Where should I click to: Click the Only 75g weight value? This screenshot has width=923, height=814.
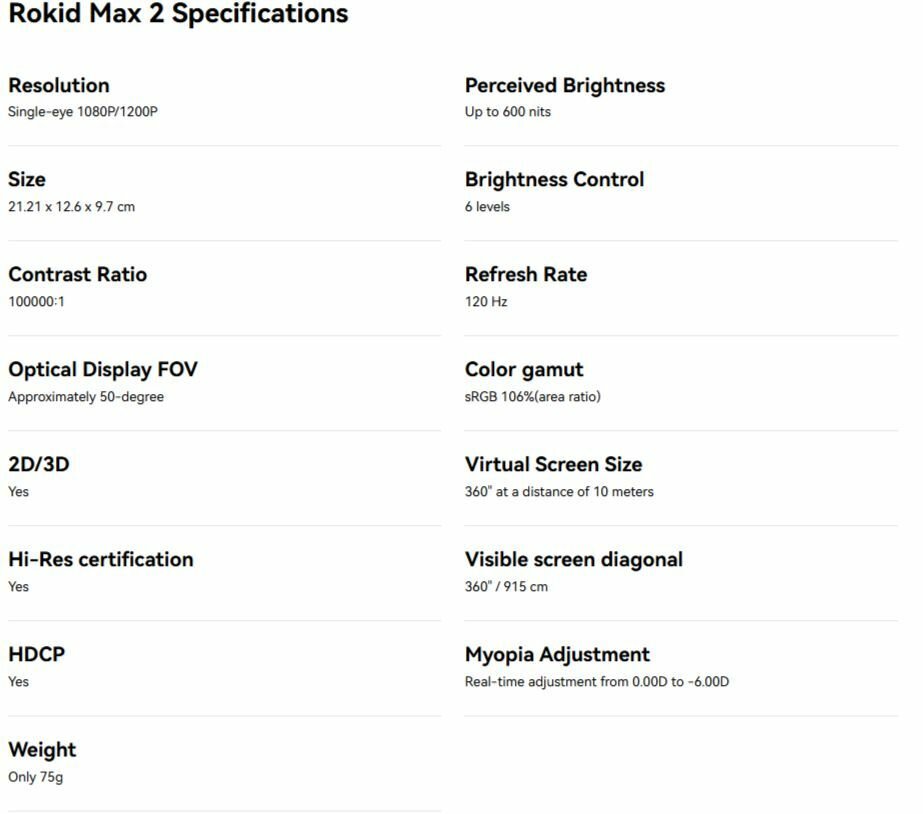tap(36, 777)
